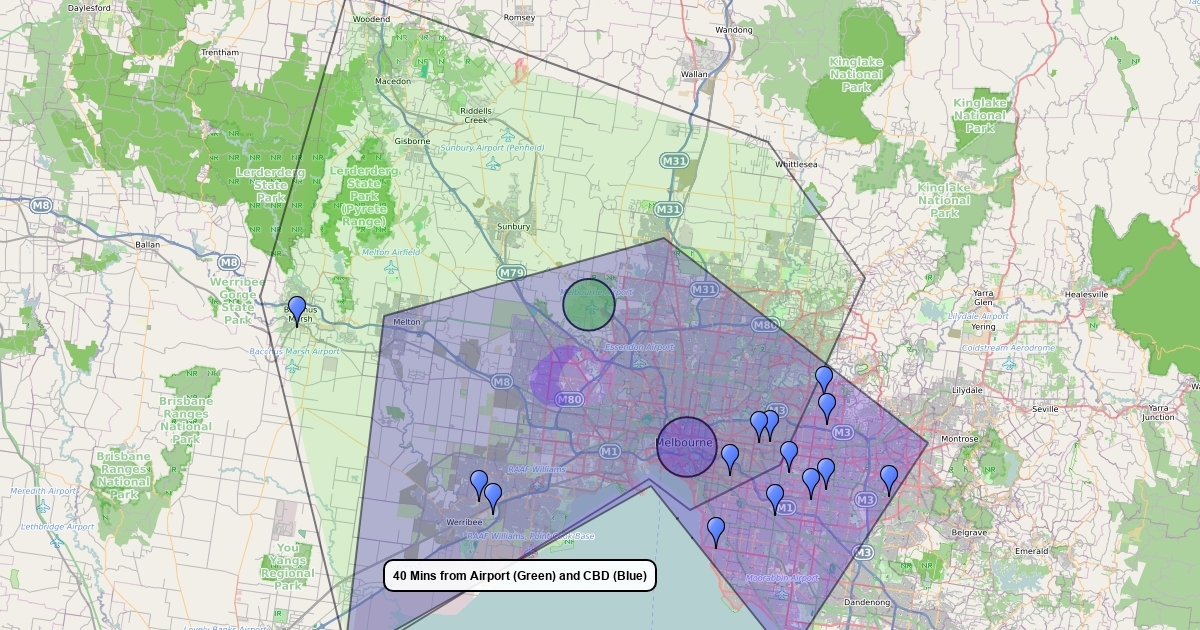Select the northernmost marker in the eastern suburbs
This screenshot has height=630, width=1200.
pyautogui.click(x=823, y=379)
